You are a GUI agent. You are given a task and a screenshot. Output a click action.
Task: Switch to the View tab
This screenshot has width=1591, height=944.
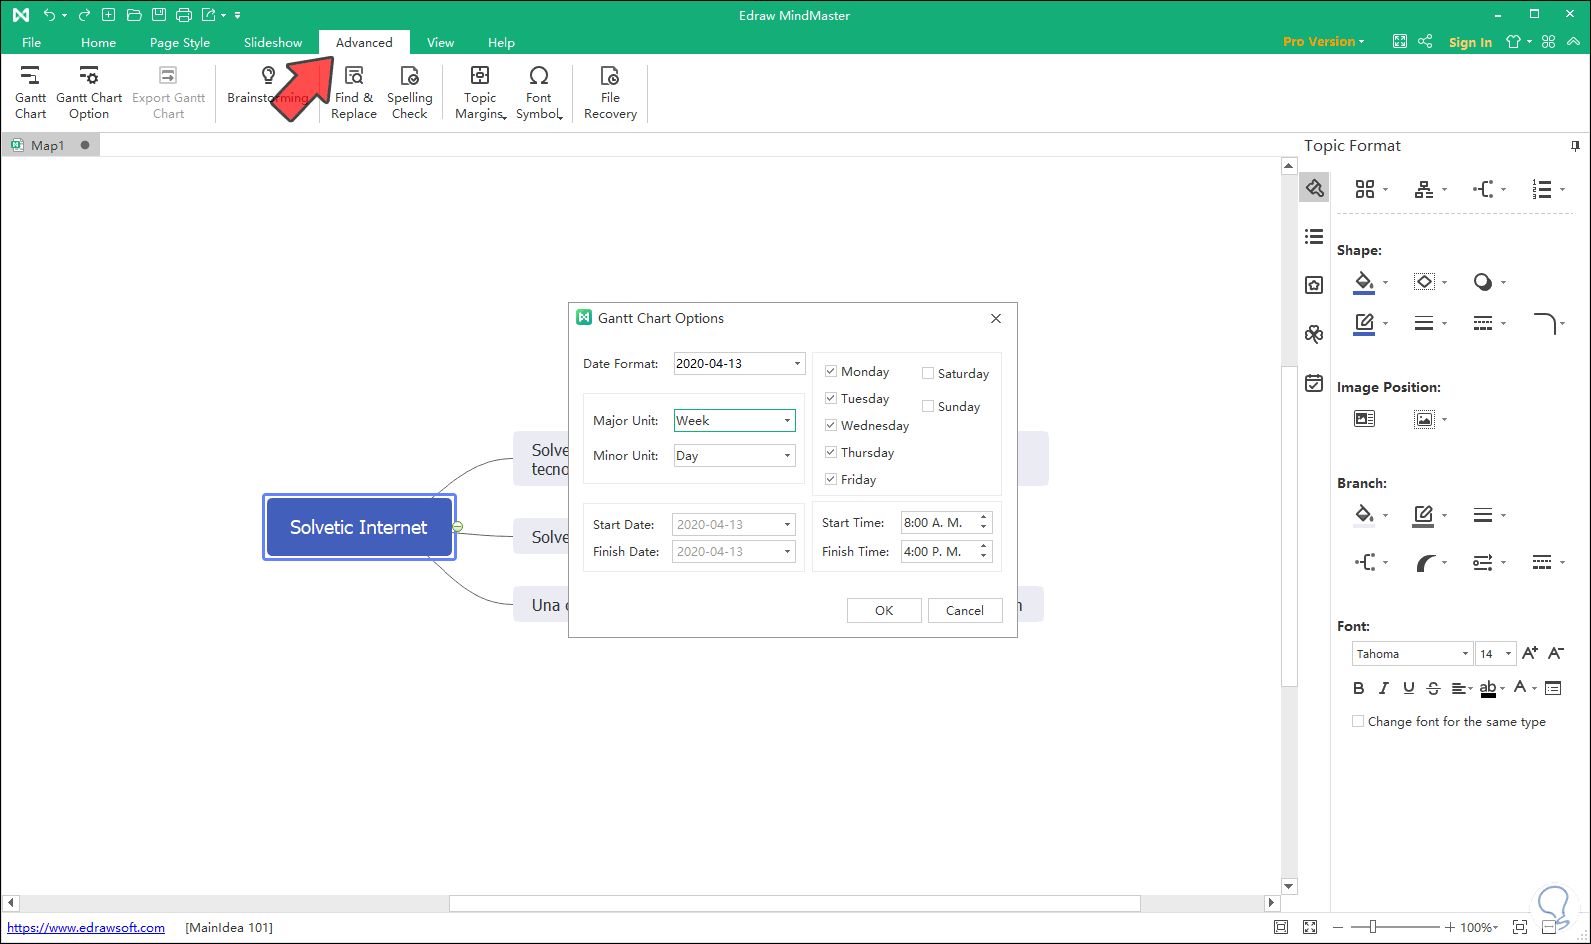point(440,42)
